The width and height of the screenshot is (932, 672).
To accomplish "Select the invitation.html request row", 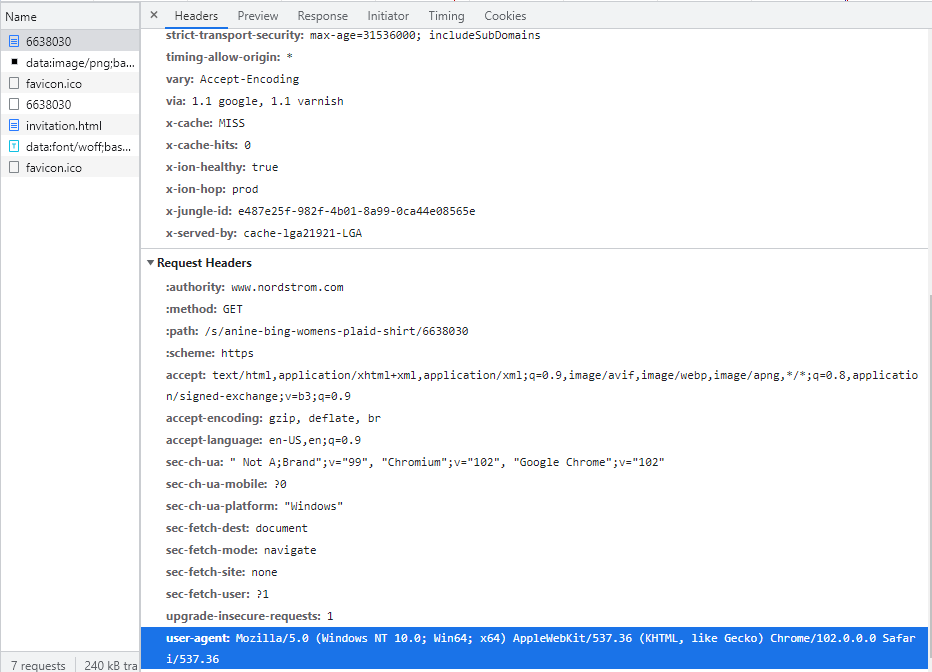I will click(x=70, y=125).
